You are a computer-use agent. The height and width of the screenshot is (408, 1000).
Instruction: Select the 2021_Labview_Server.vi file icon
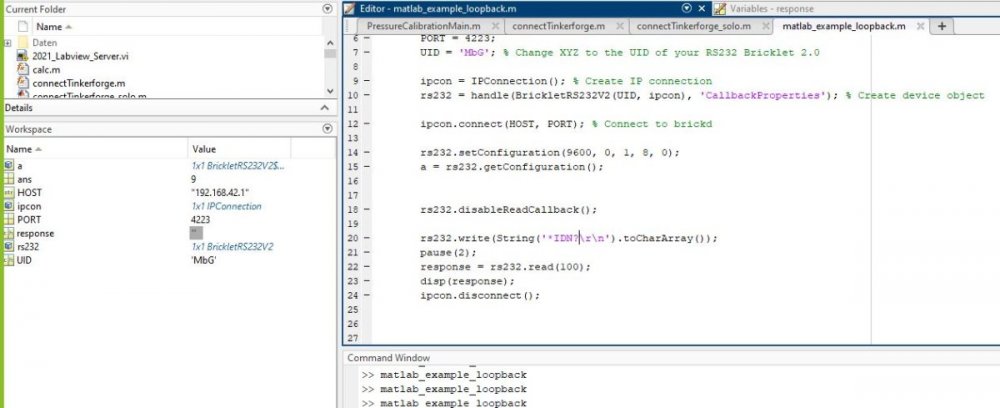(24, 56)
